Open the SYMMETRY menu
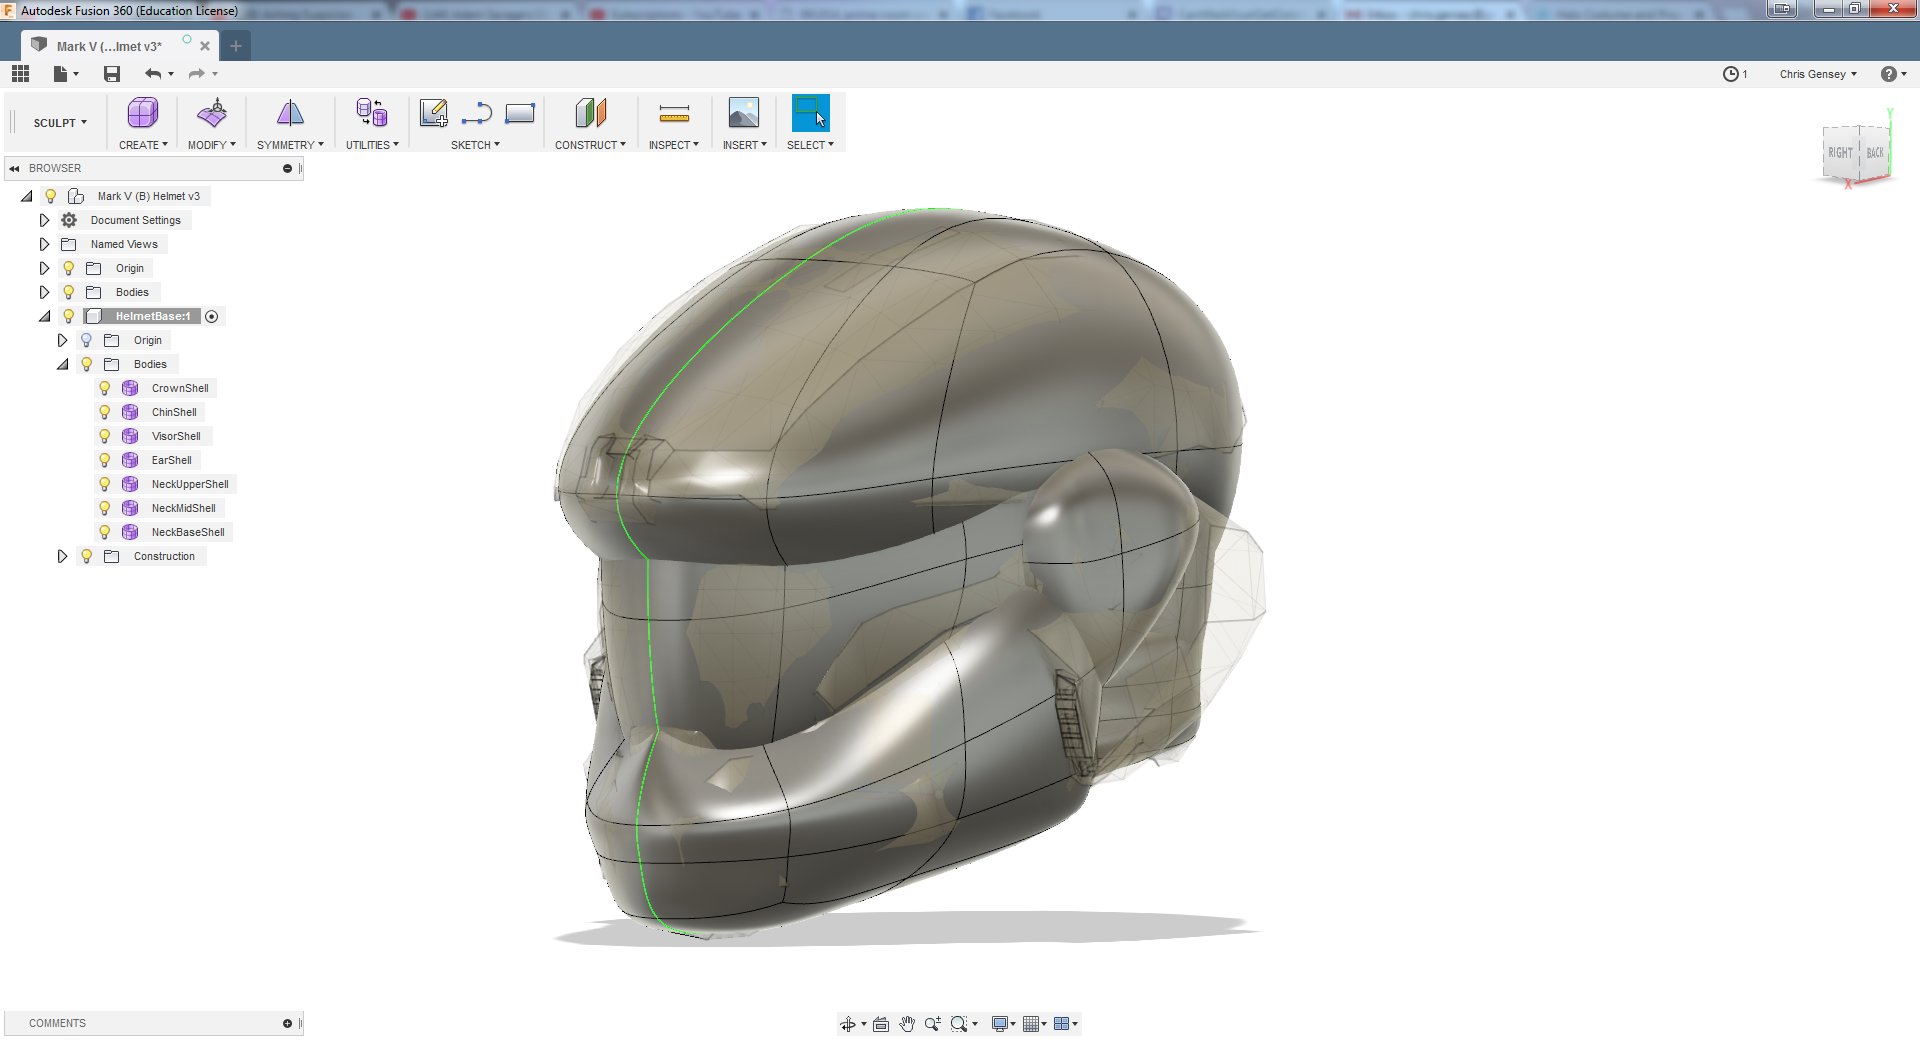Image resolution: width=1920 pixels, height=1040 pixels. 290,145
